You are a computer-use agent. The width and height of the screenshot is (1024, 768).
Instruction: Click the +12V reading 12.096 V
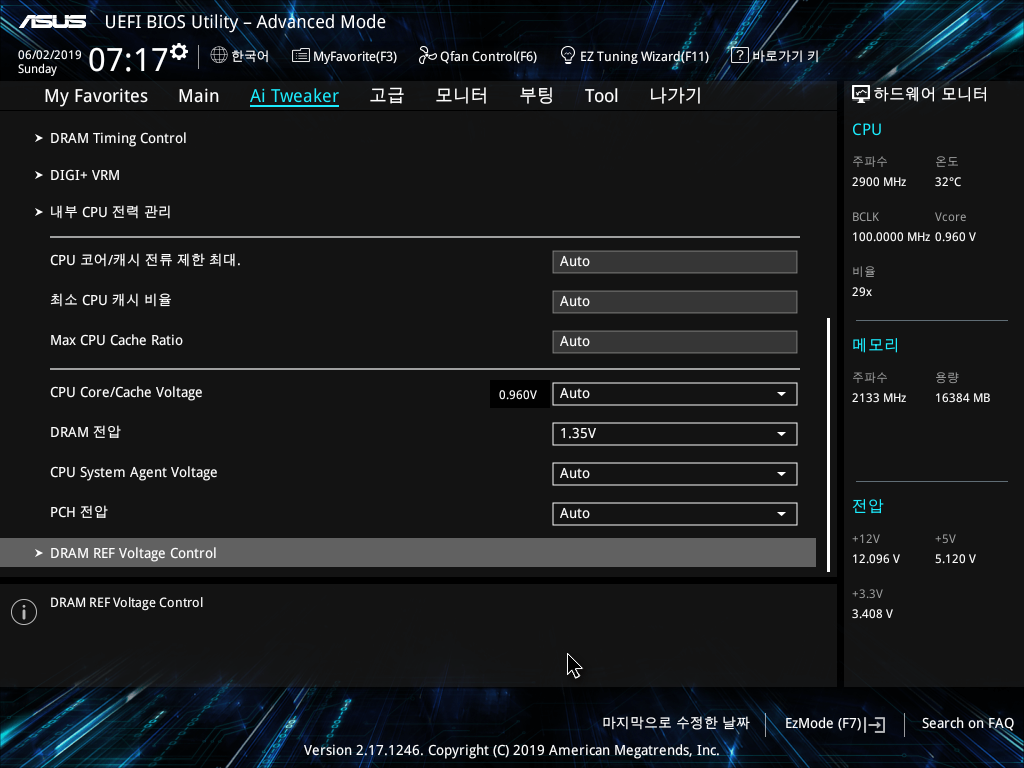click(876, 559)
